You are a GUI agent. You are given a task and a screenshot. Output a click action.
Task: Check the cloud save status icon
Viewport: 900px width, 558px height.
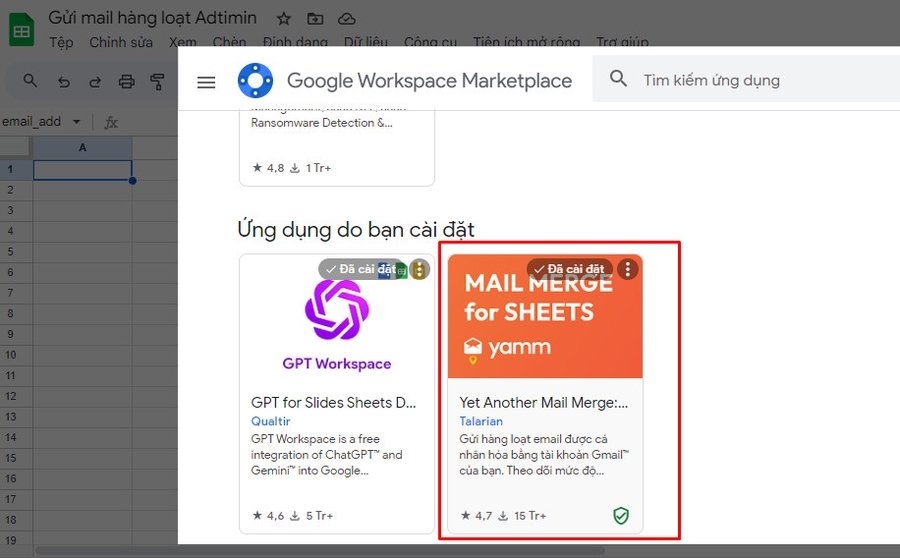347,19
